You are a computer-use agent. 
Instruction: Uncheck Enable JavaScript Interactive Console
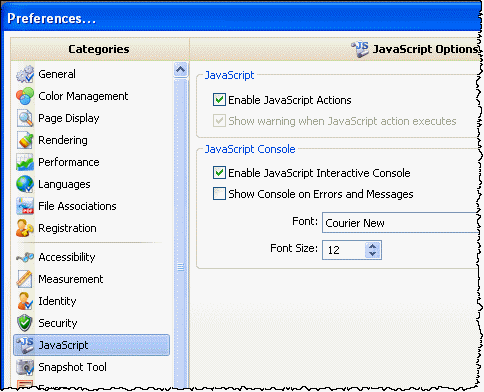pyautogui.click(x=219, y=173)
